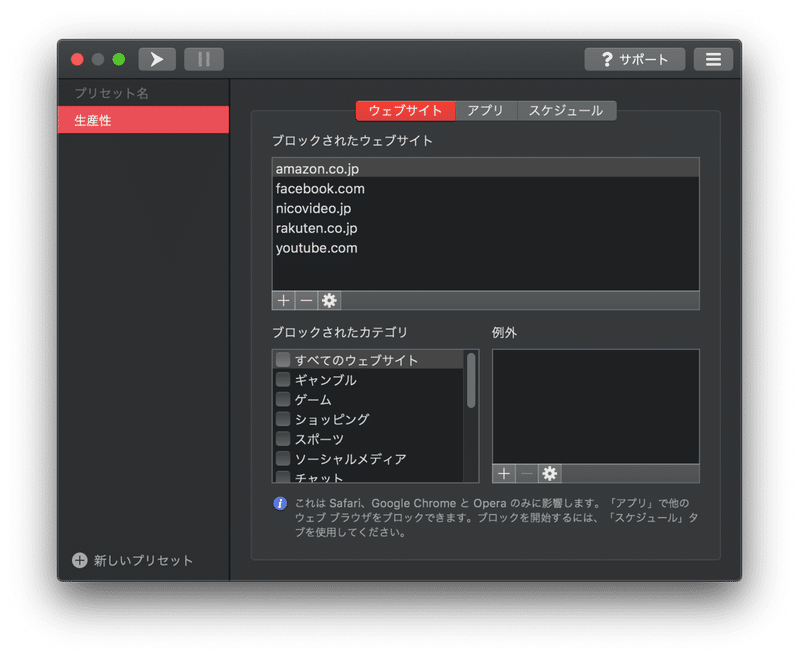Screen dimensions: 800x658
Task: Click the pause button in toolbar
Action: tap(204, 59)
